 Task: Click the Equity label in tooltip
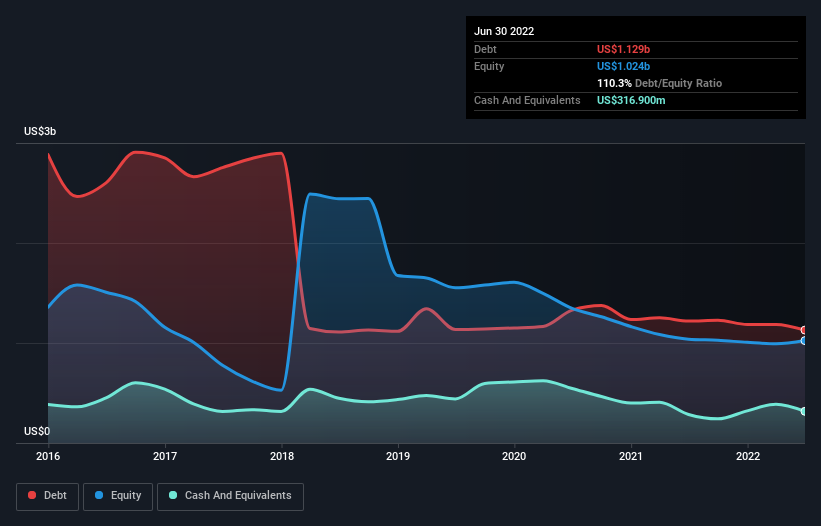(489, 66)
